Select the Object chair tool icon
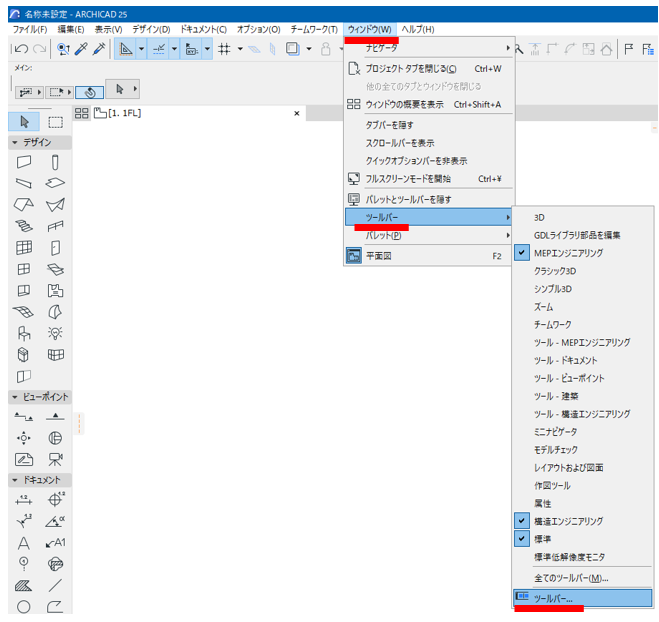659x622 pixels. (x=24, y=333)
